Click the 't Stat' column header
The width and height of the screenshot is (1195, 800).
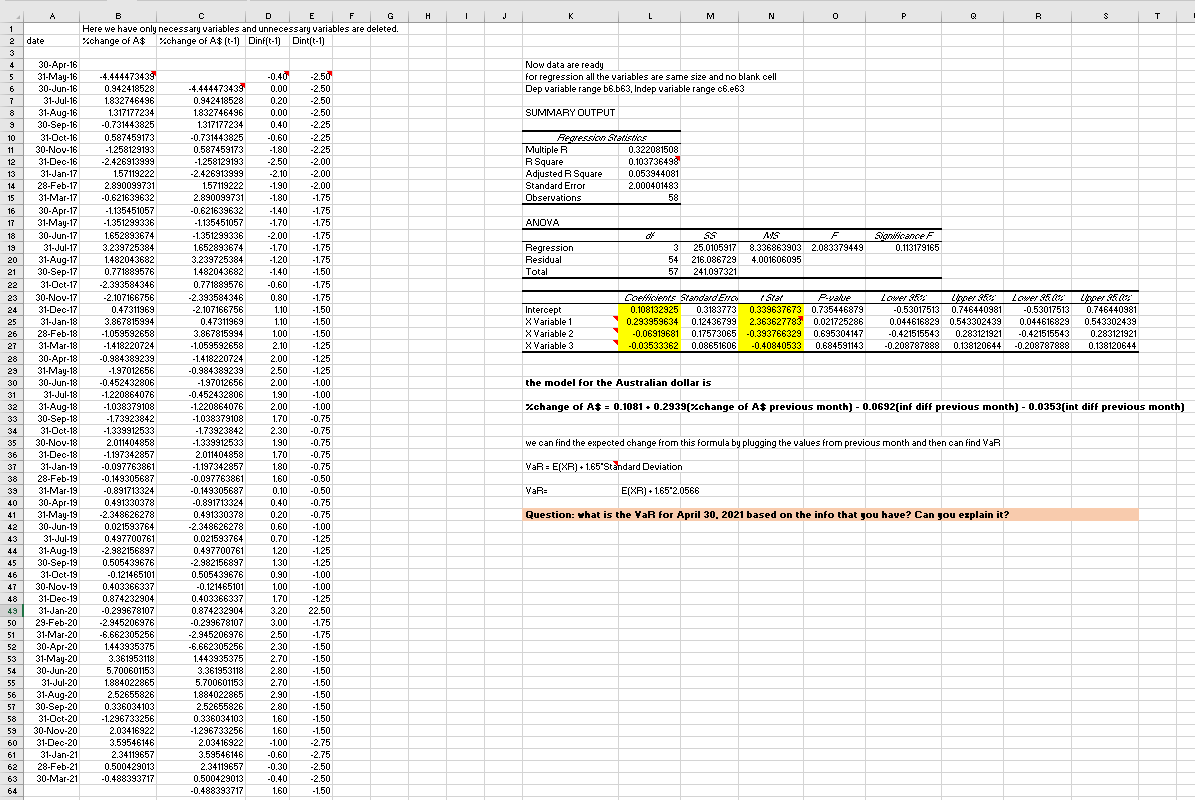point(771,298)
